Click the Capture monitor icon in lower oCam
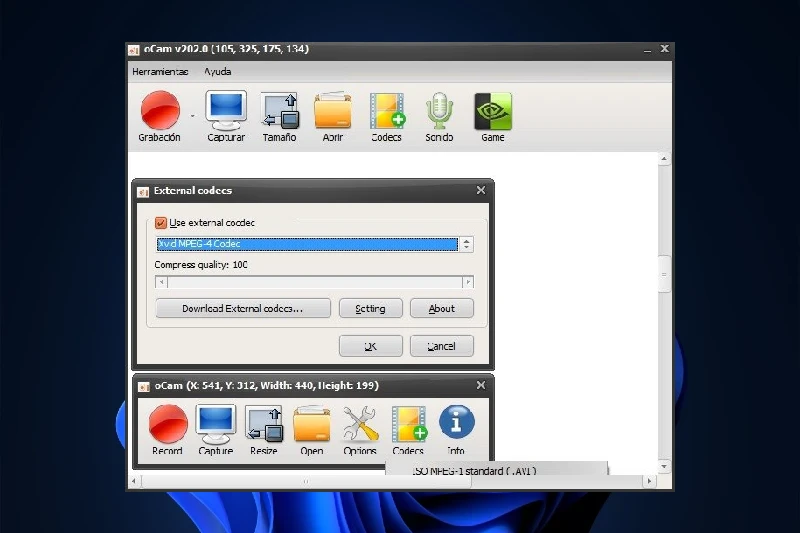Viewport: 800px width, 533px height. (x=216, y=424)
